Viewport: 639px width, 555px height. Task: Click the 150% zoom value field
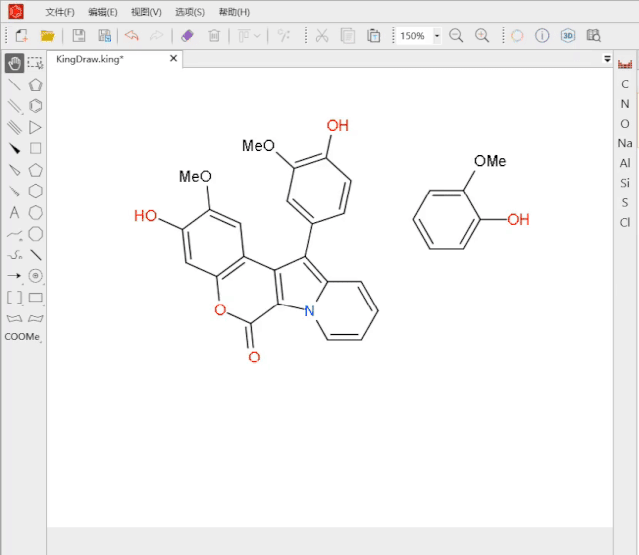pos(415,36)
